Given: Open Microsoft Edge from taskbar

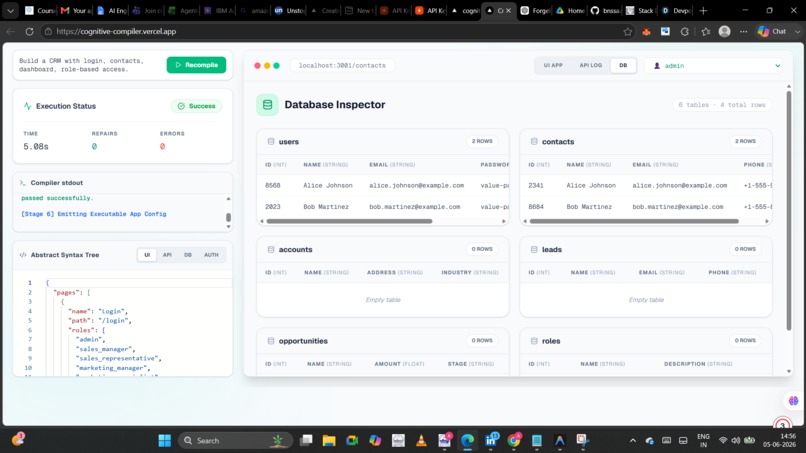Looking at the screenshot, I should 467,441.
